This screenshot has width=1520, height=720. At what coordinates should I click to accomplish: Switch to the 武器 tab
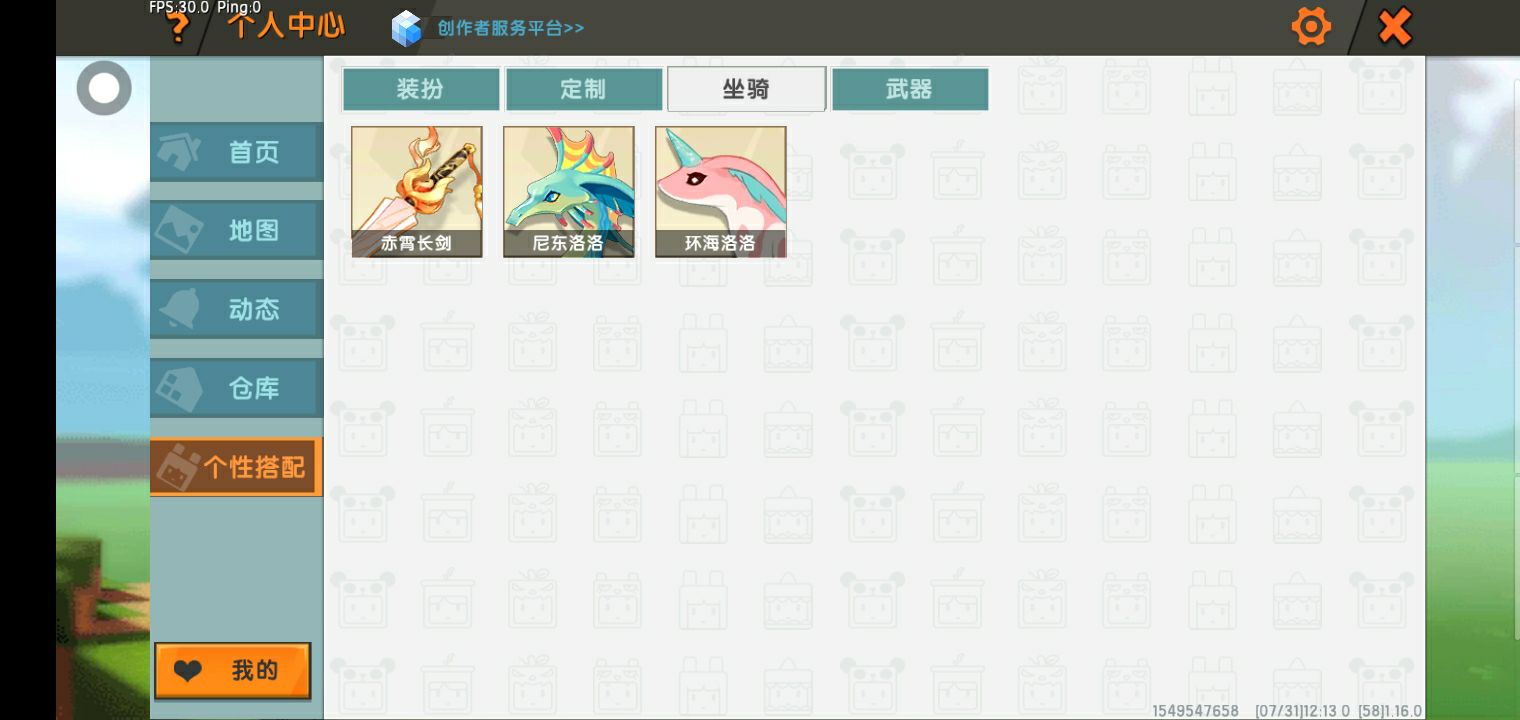point(910,89)
